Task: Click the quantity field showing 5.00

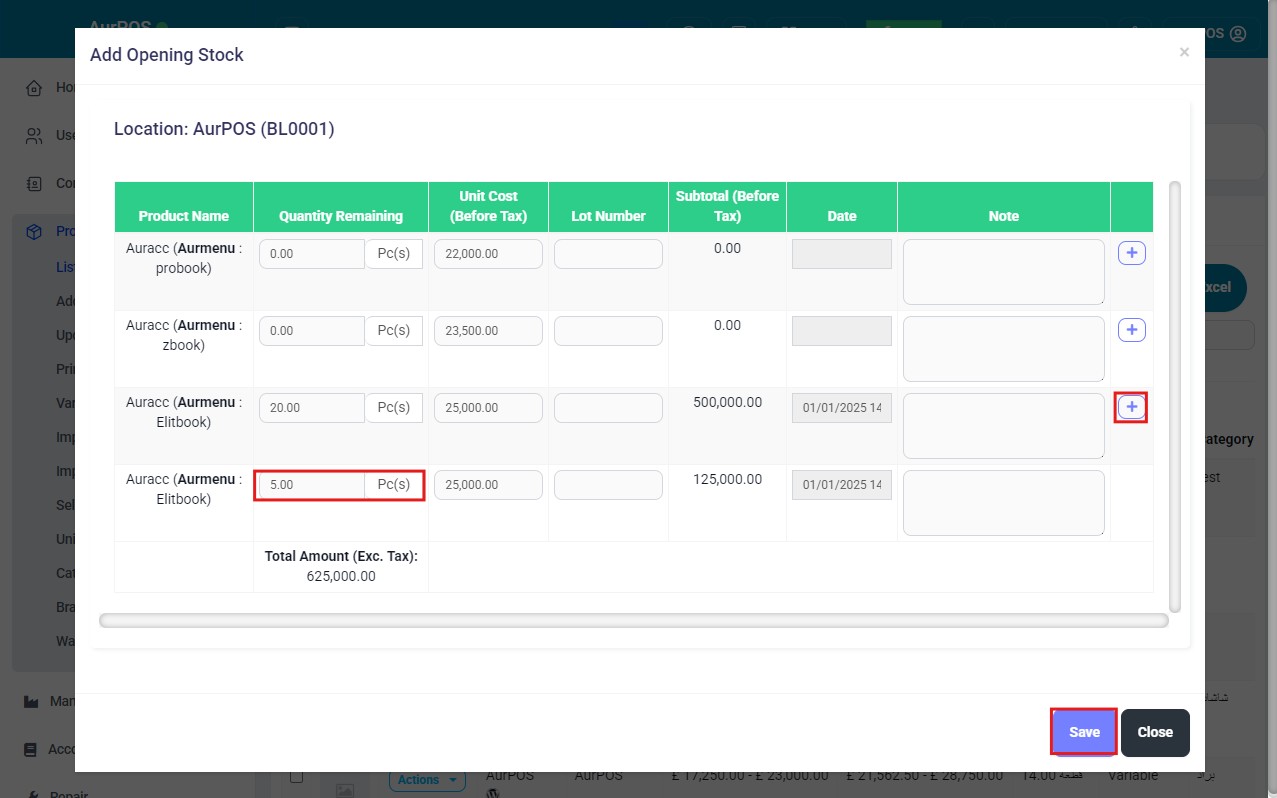Action: coord(312,485)
